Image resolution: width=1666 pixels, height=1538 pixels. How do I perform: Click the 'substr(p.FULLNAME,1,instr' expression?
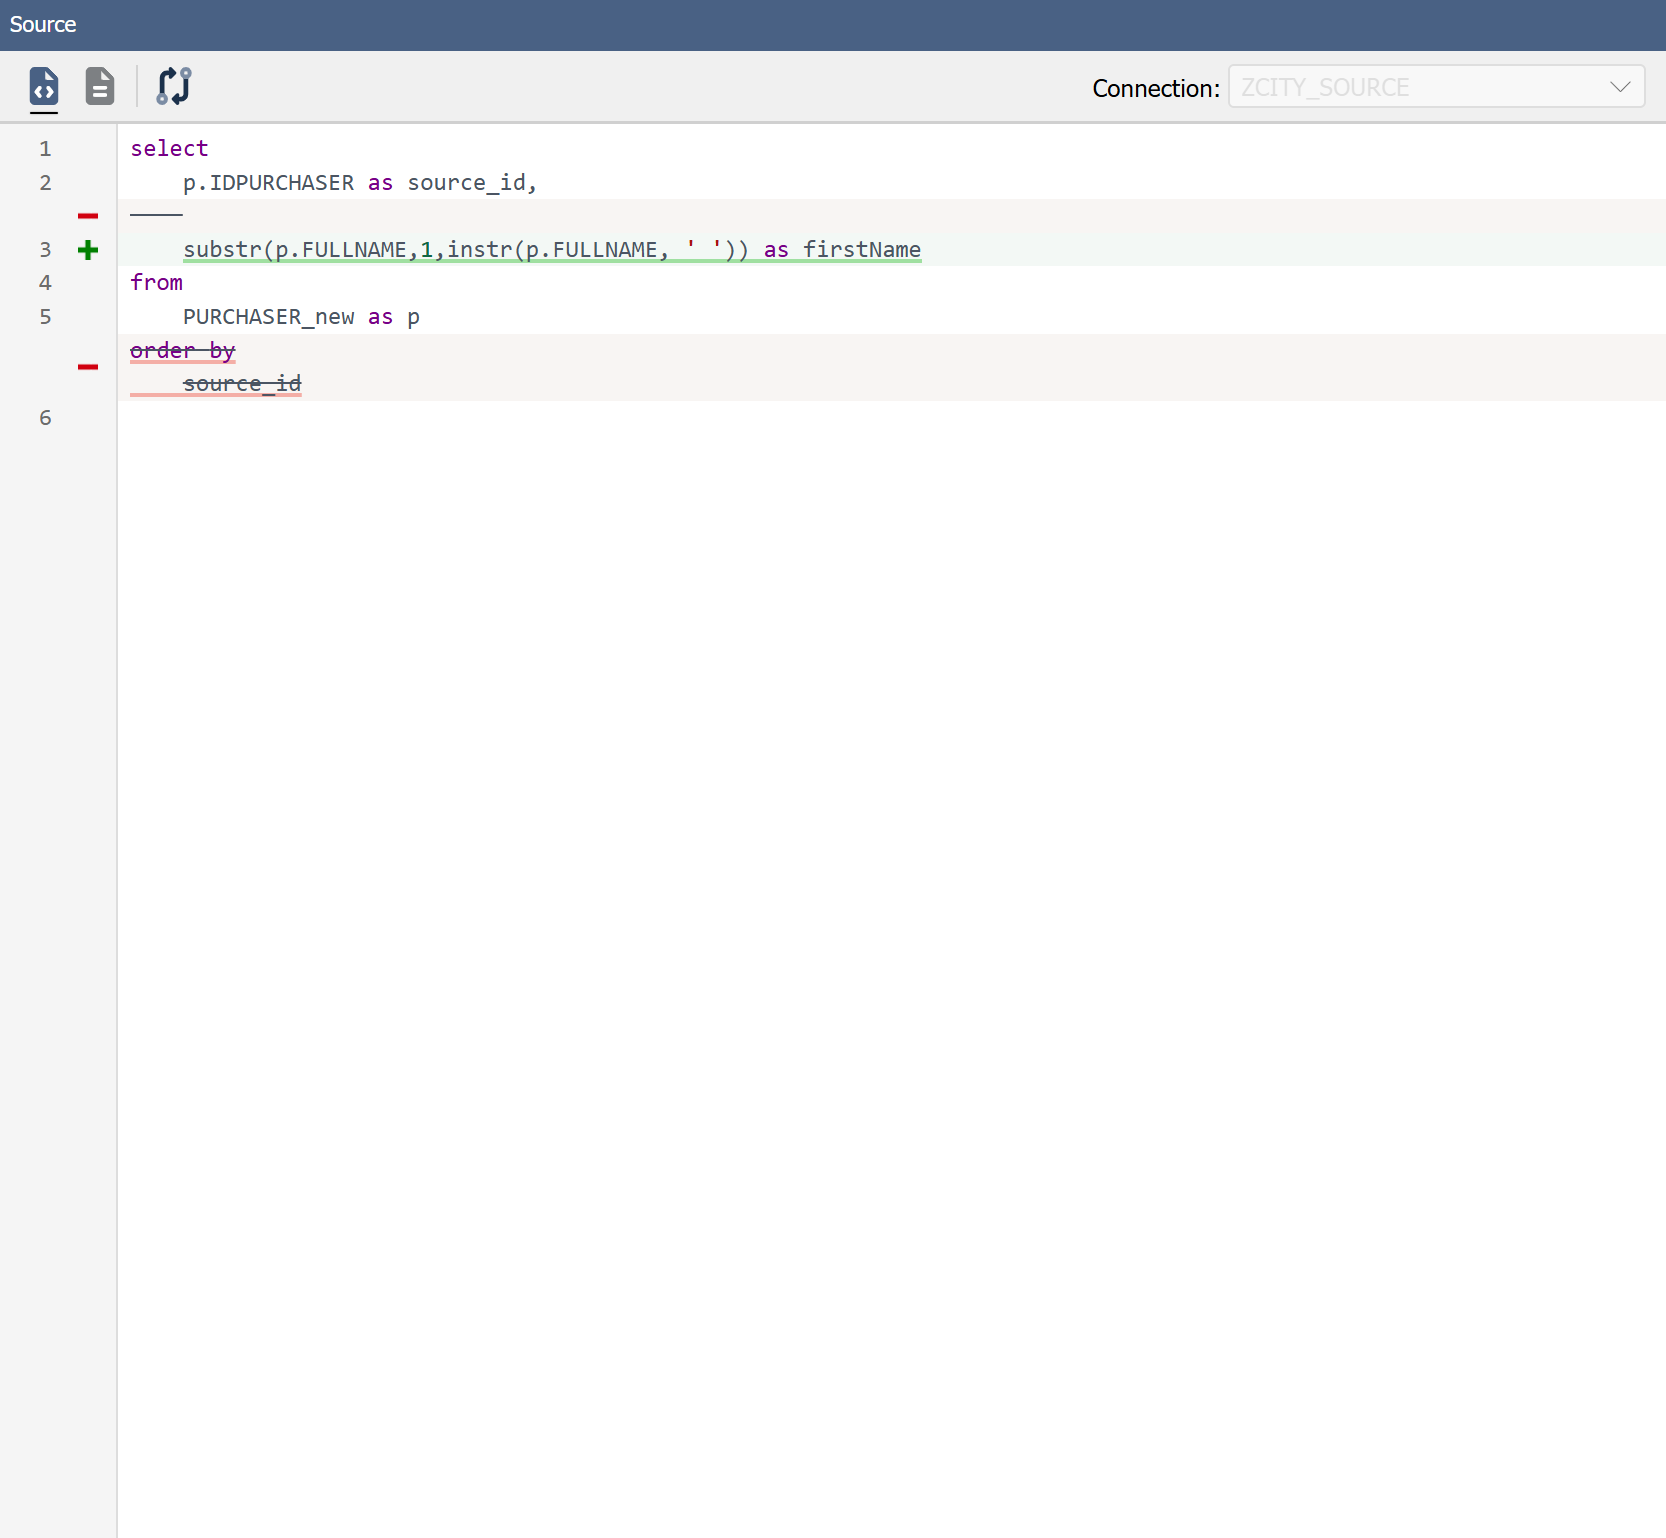click(x=348, y=250)
